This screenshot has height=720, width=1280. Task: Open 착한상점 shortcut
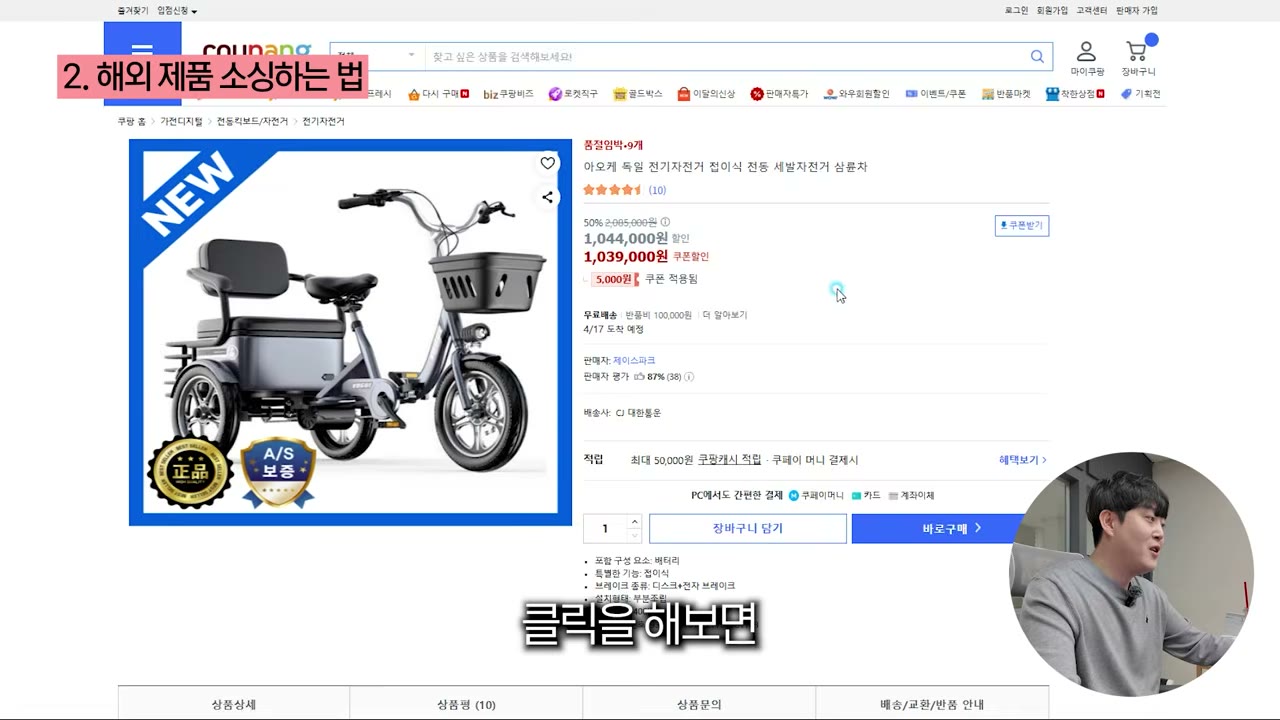click(x=1075, y=94)
